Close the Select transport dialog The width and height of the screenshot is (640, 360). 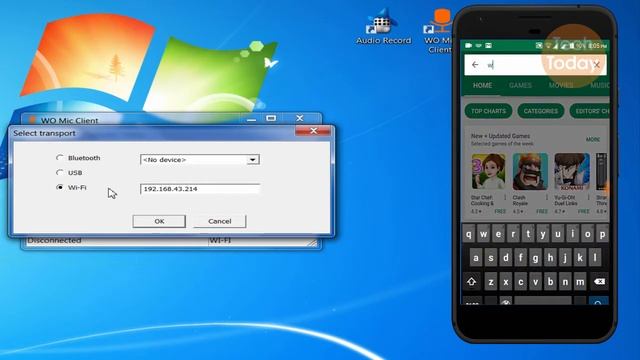point(313,131)
